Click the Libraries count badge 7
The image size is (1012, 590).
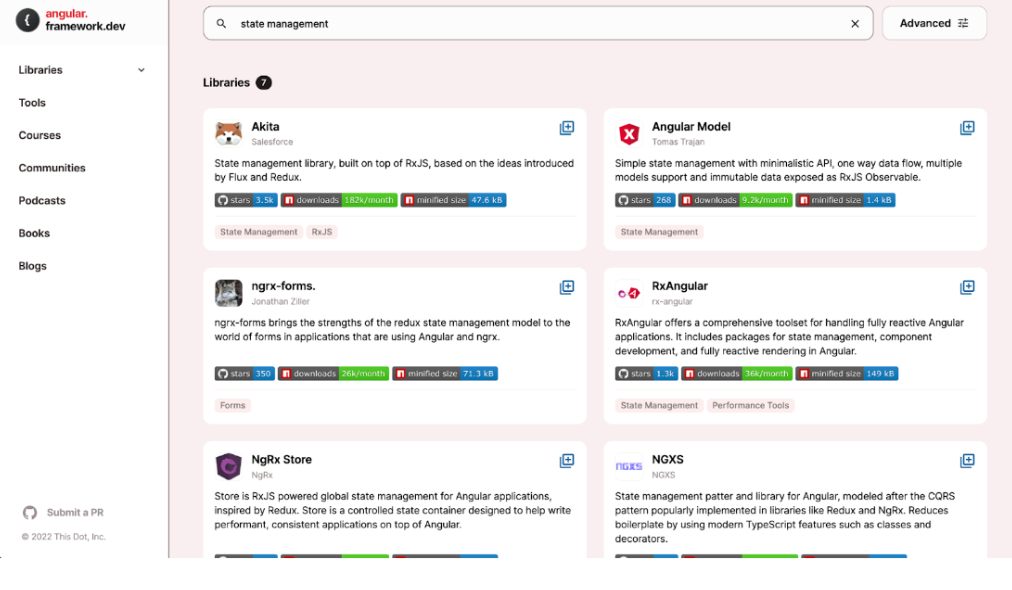263,83
